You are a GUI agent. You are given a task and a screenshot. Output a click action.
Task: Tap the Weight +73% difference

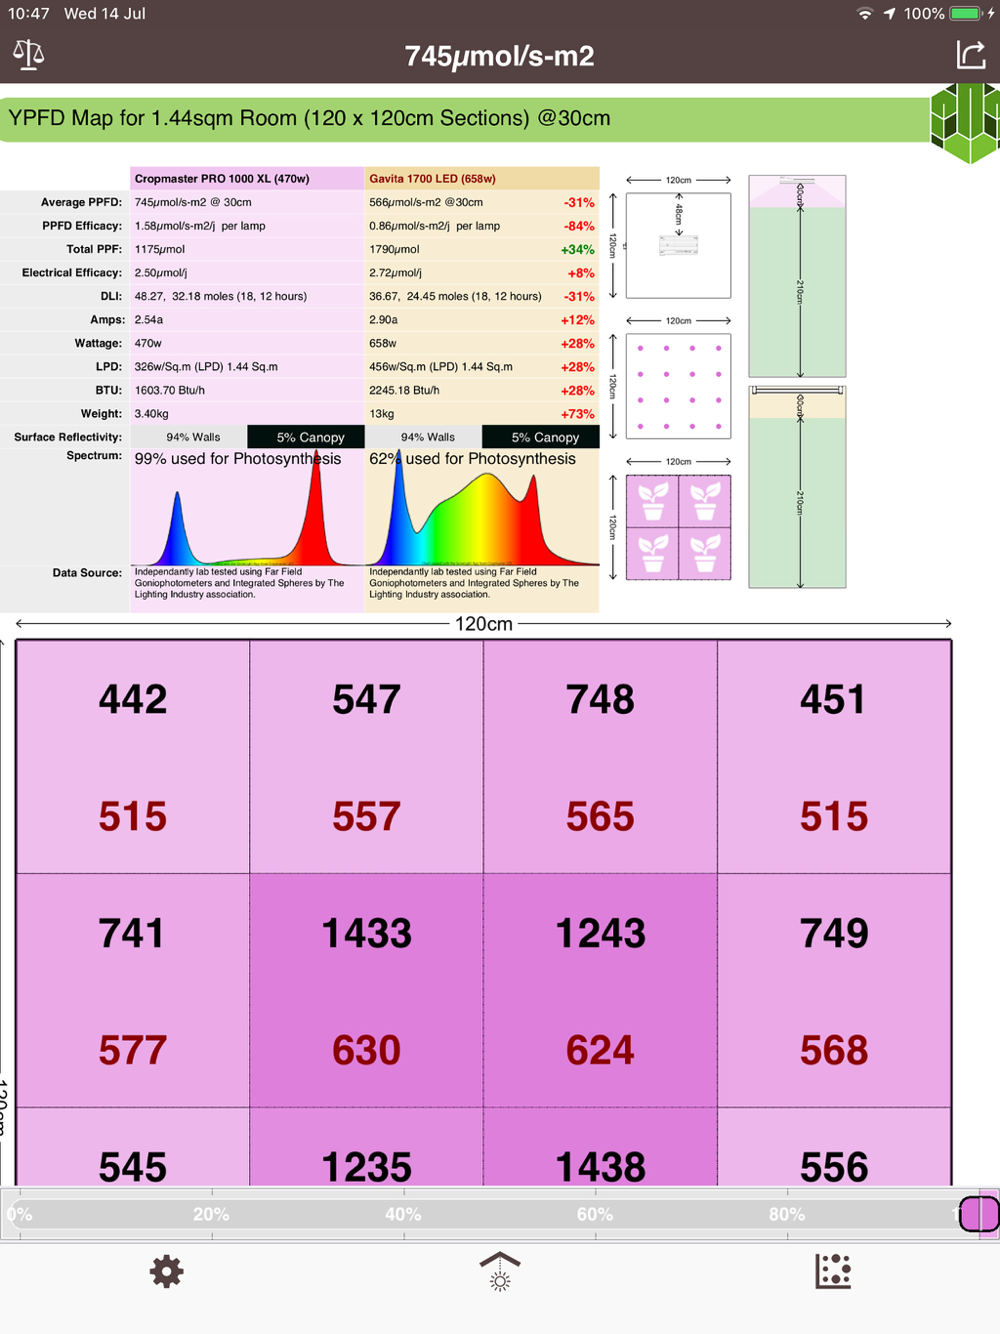(578, 414)
